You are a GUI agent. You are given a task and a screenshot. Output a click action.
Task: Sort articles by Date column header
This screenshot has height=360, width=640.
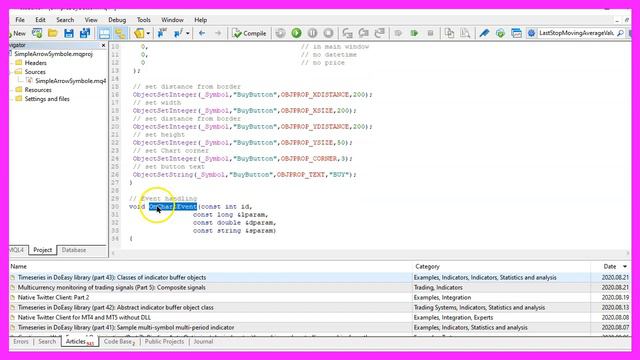pyautogui.click(x=611, y=267)
